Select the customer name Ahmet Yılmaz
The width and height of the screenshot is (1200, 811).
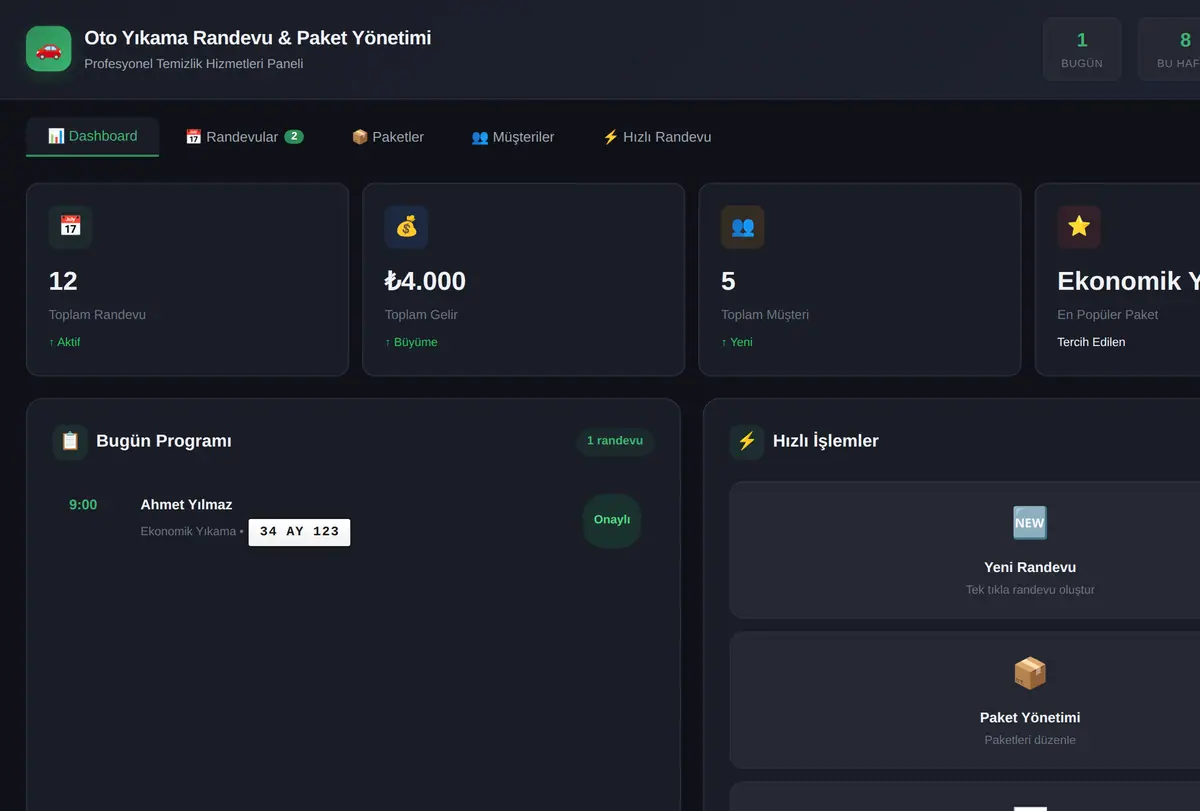[x=187, y=505]
